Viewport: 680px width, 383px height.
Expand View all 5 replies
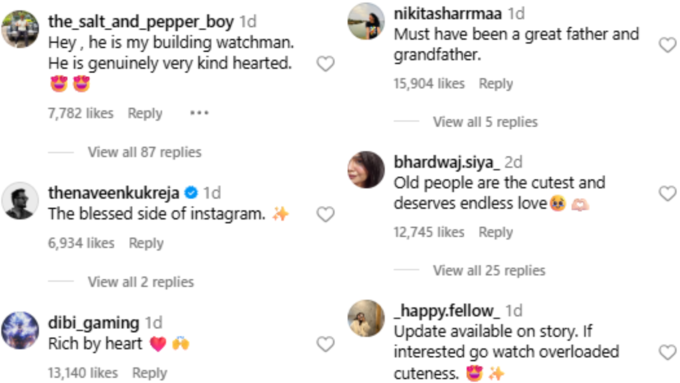pyautogui.click(x=485, y=122)
